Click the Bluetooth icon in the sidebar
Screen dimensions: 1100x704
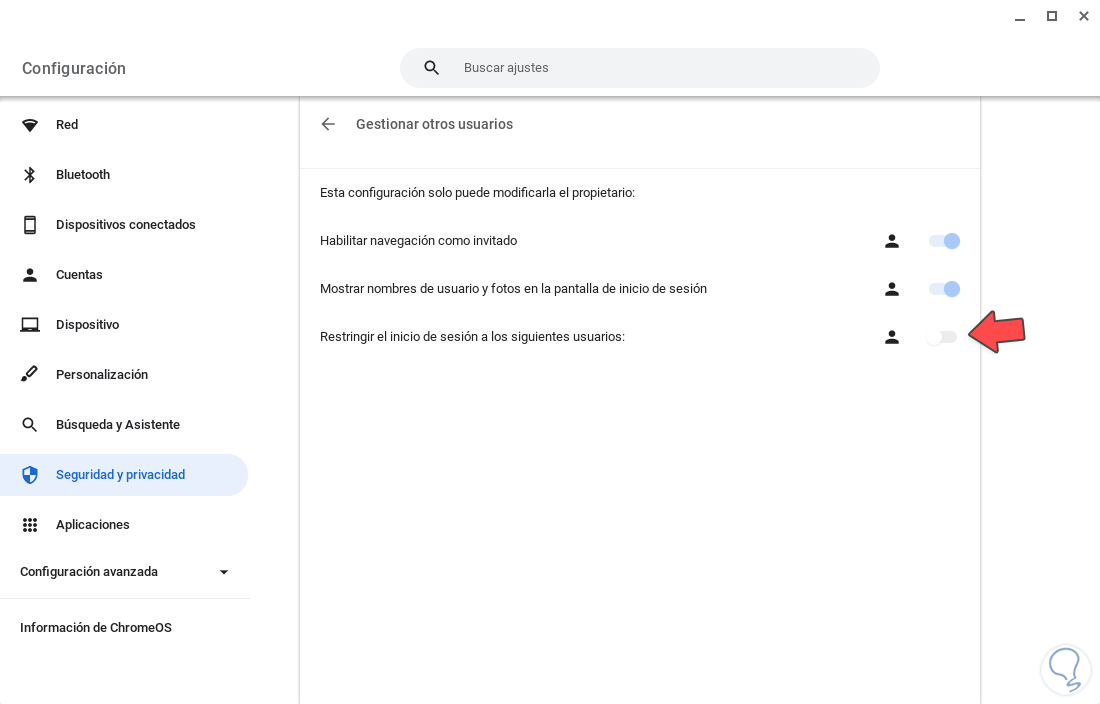tap(30, 175)
